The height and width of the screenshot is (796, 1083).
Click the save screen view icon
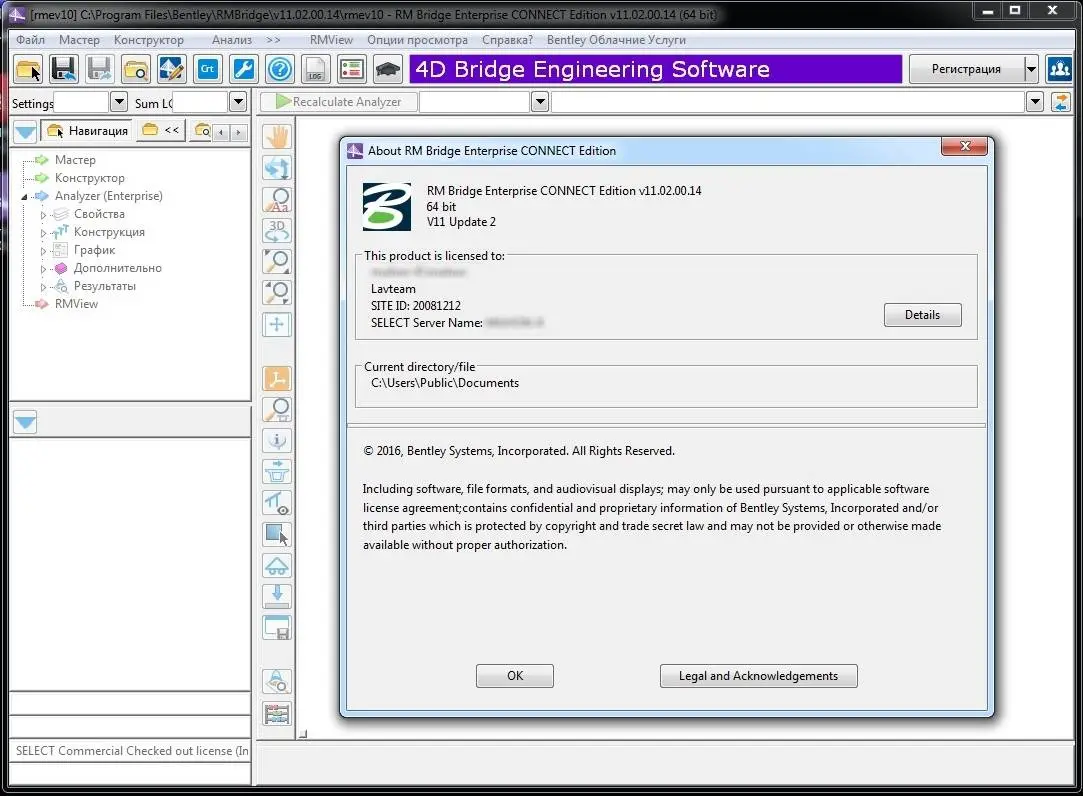click(277, 628)
